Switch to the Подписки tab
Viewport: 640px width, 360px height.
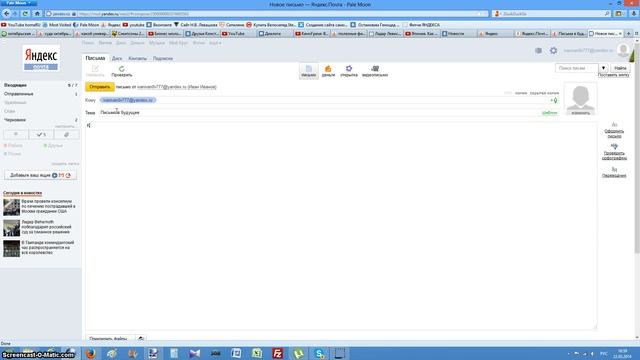[x=163, y=58]
